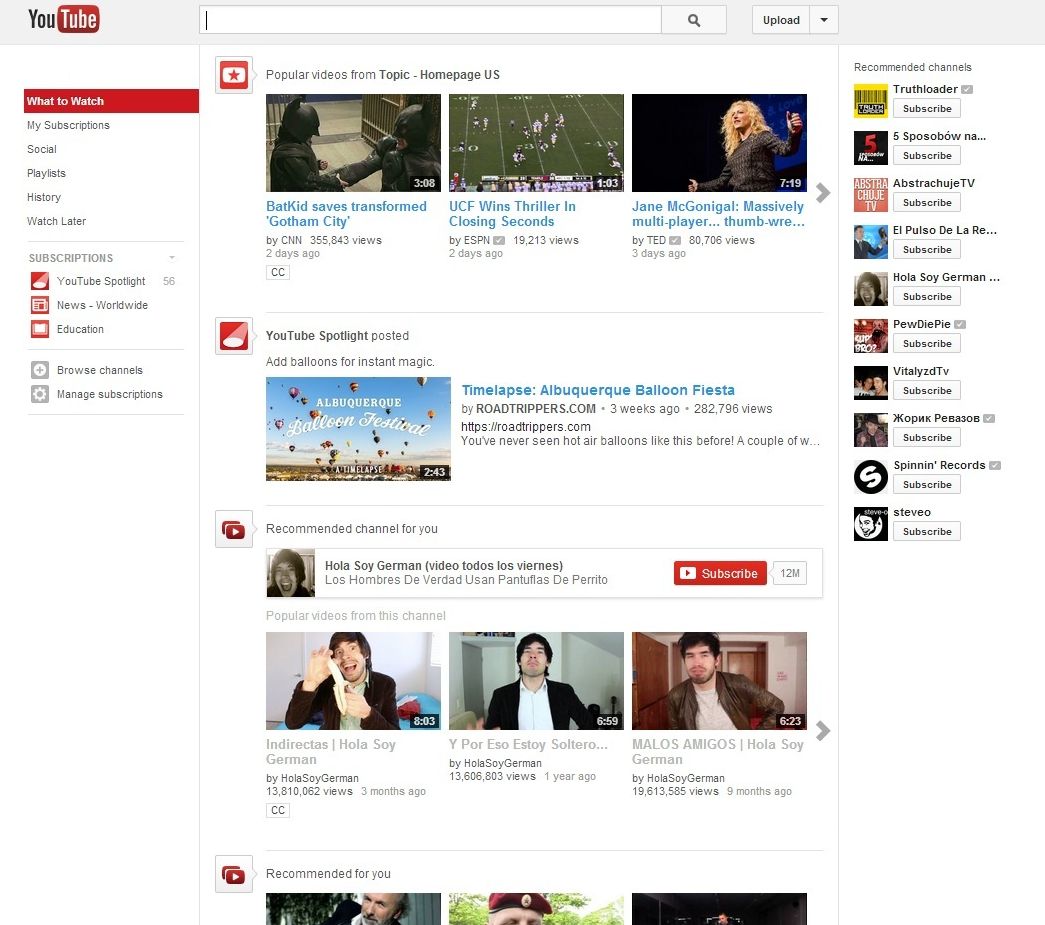The image size is (1045, 925).
Task: Click the YouTube logo
Action: coord(63,19)
